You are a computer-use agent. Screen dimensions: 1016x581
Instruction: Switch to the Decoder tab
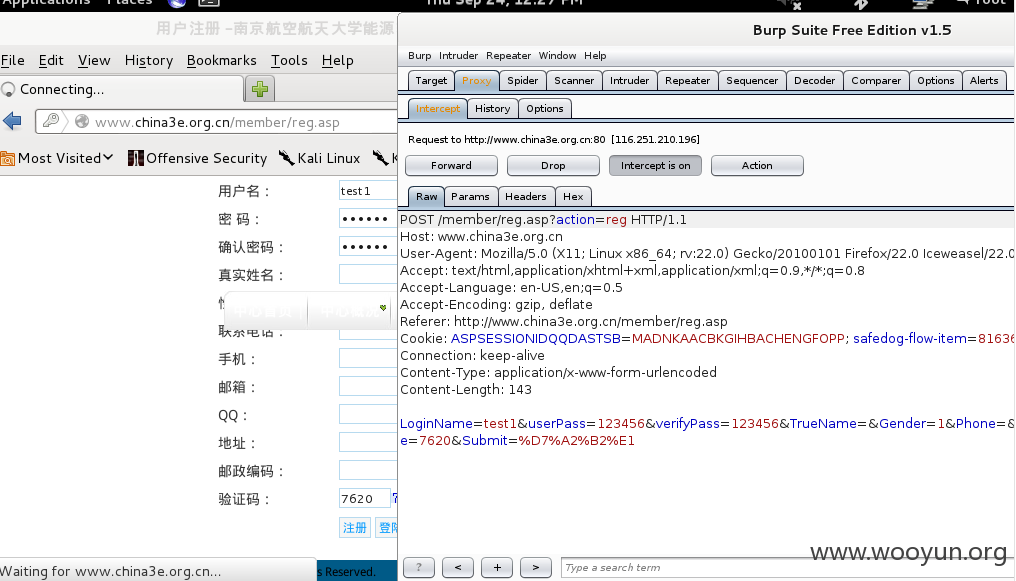click(814, 80)
